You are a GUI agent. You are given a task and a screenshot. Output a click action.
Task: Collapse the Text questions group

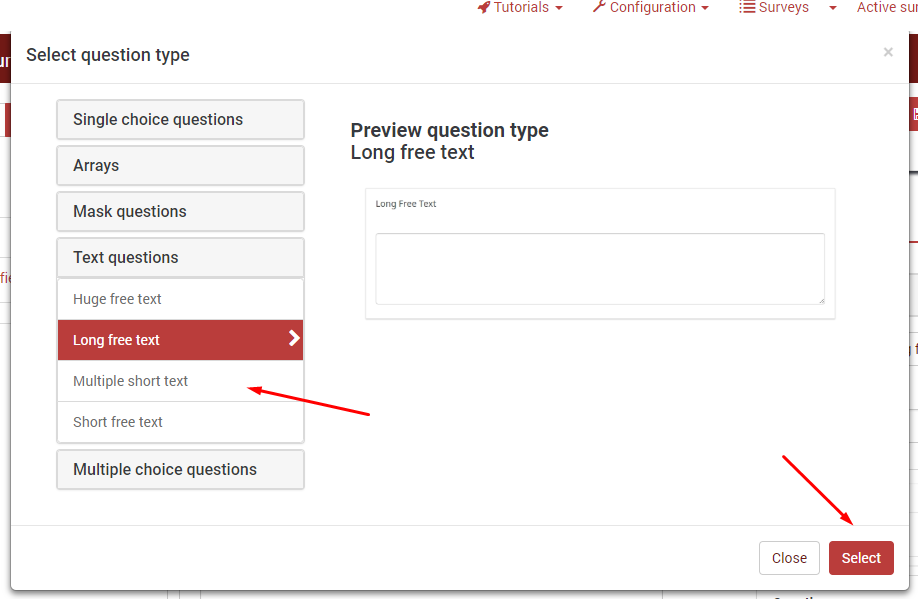pyautogui.click(x=180, y=258)
